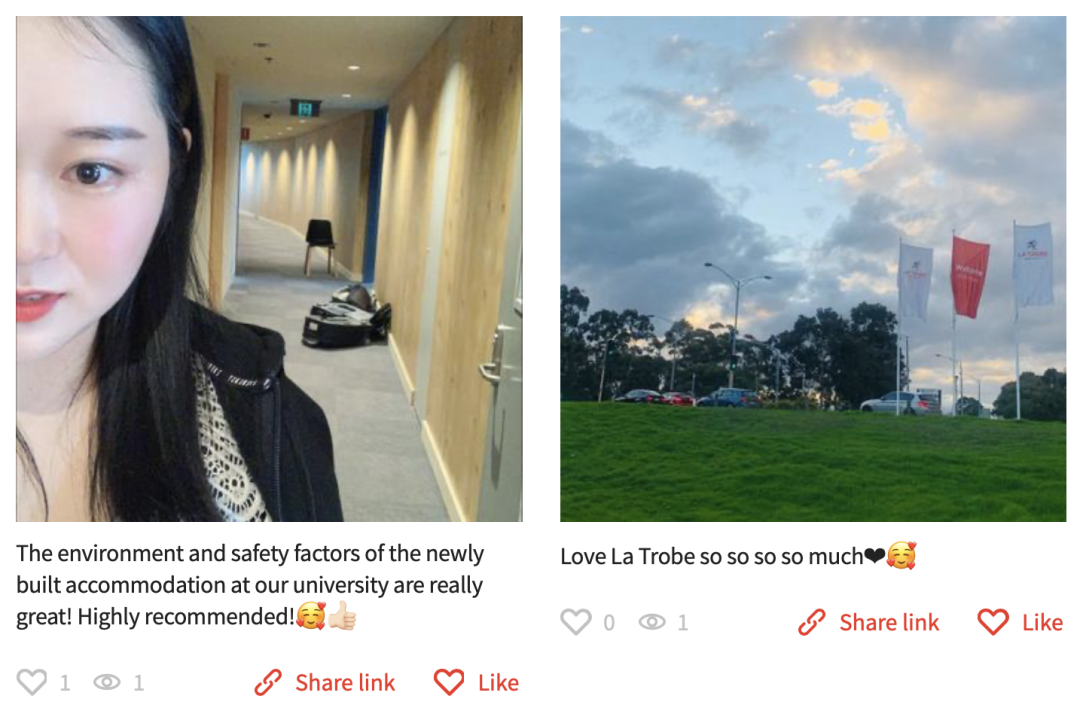Select the Share link text on the La Trobe post
This screenshot has height=719, width=1080.
[x=889, y=623]
